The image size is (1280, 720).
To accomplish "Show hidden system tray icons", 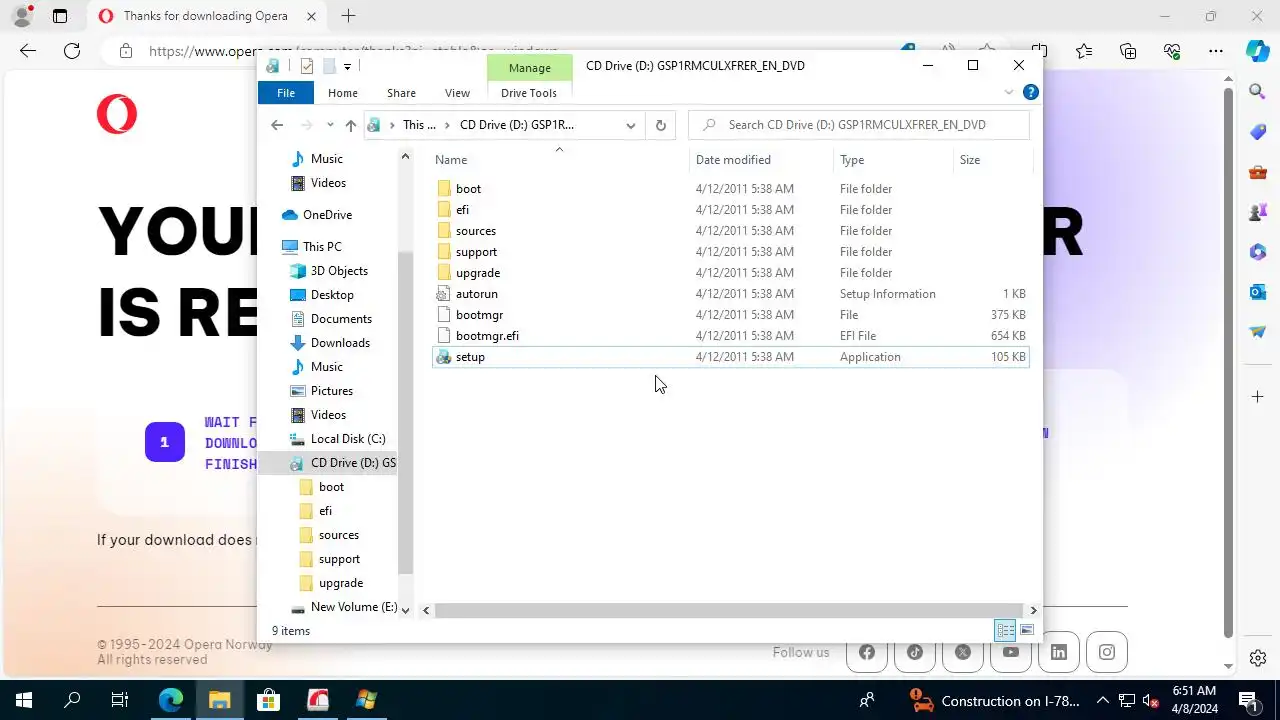I will [1102, 700].
